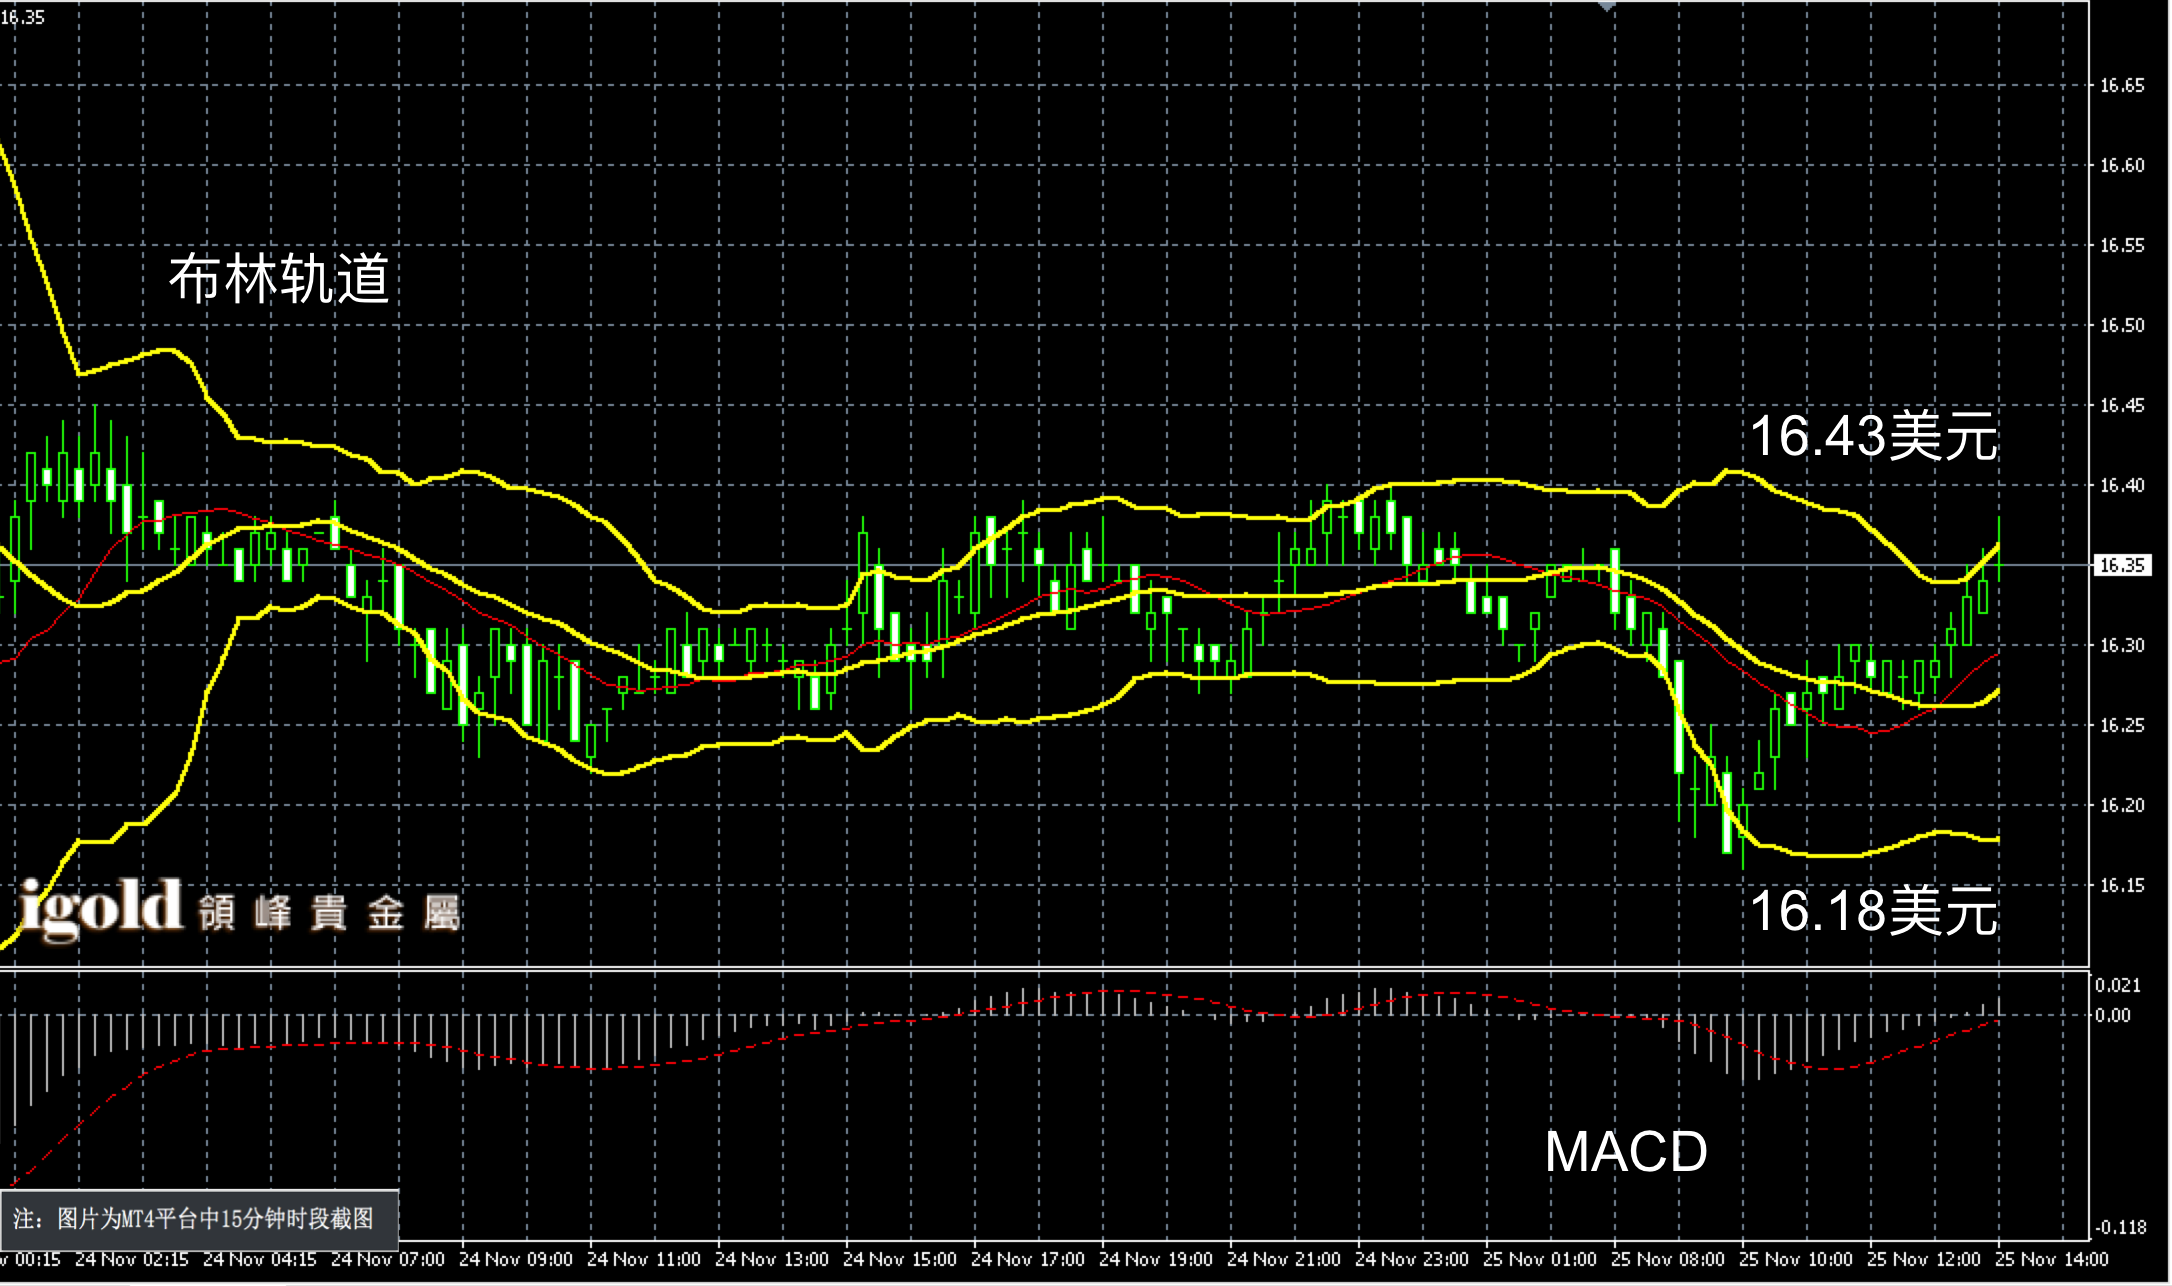Click the 25 Nov 01:00 time label
2172x1286 pixels.
pyautogui.click(x=1539, y=1260)
